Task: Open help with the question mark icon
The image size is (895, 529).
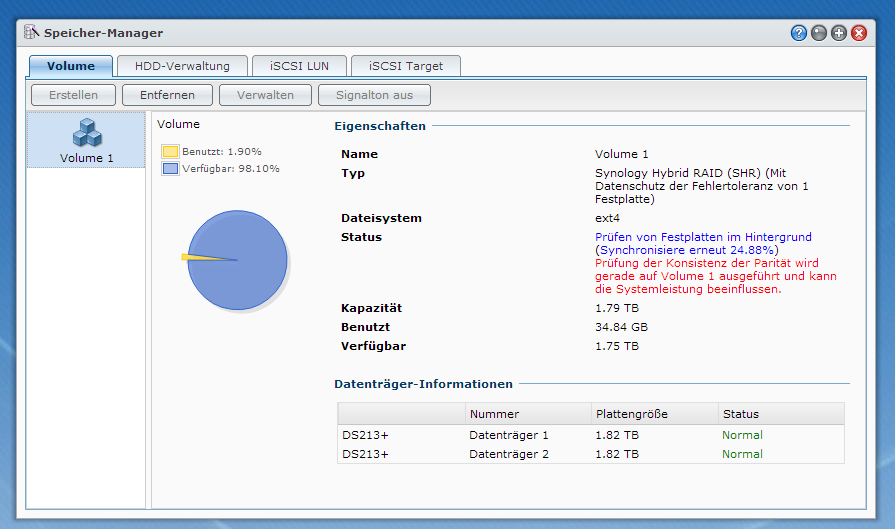Action: click(x=799, y=33)
